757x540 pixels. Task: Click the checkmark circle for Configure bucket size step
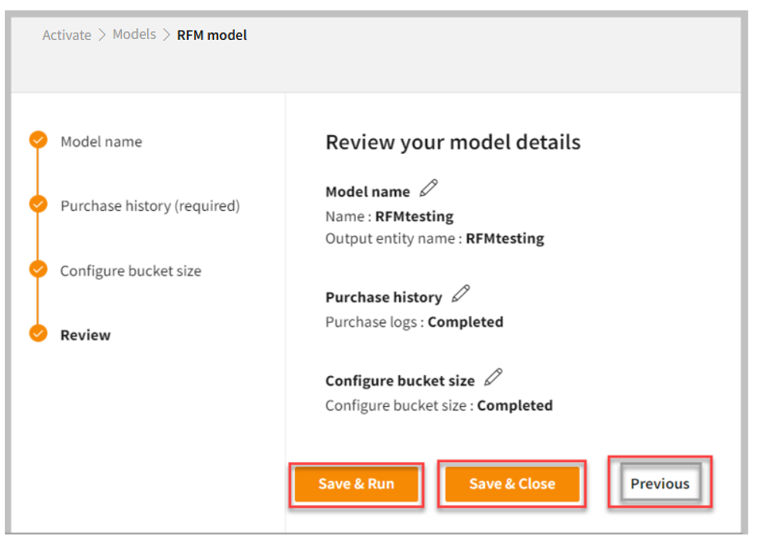[38, 270]
